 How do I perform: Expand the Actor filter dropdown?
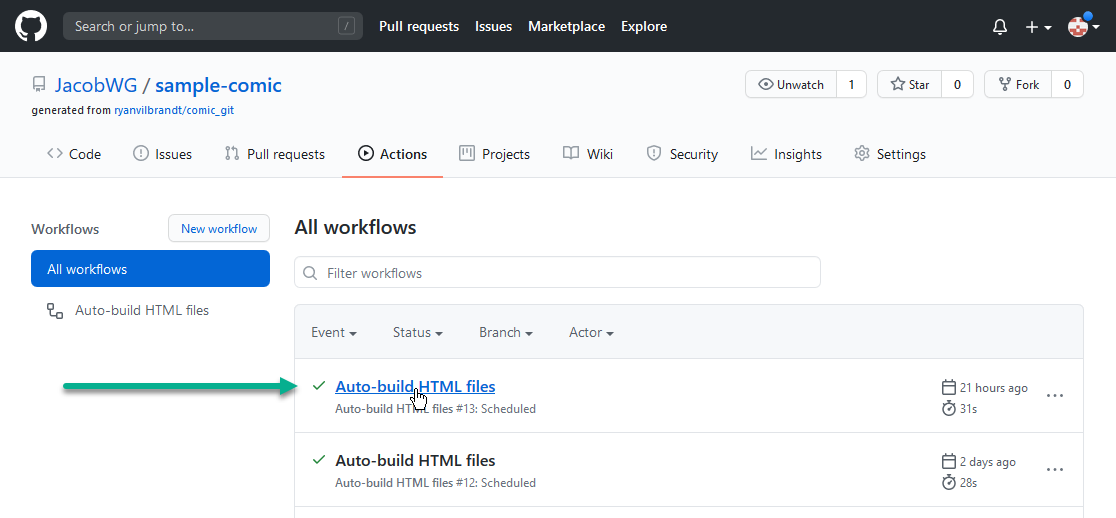[591, 332]
